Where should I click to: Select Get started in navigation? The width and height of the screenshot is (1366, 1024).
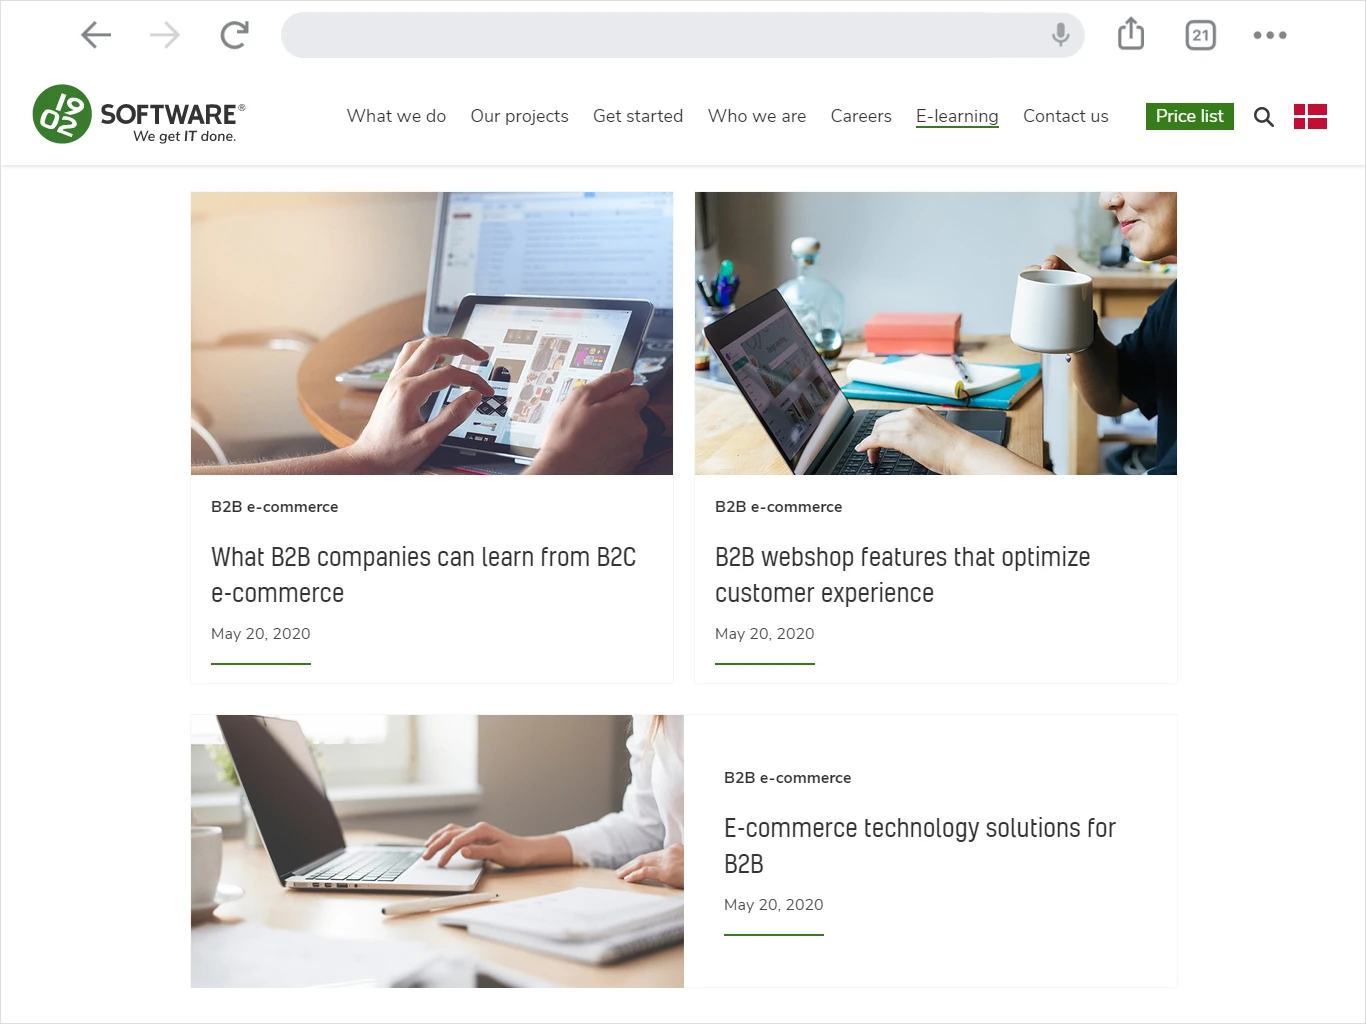click(x=638, y=116)
